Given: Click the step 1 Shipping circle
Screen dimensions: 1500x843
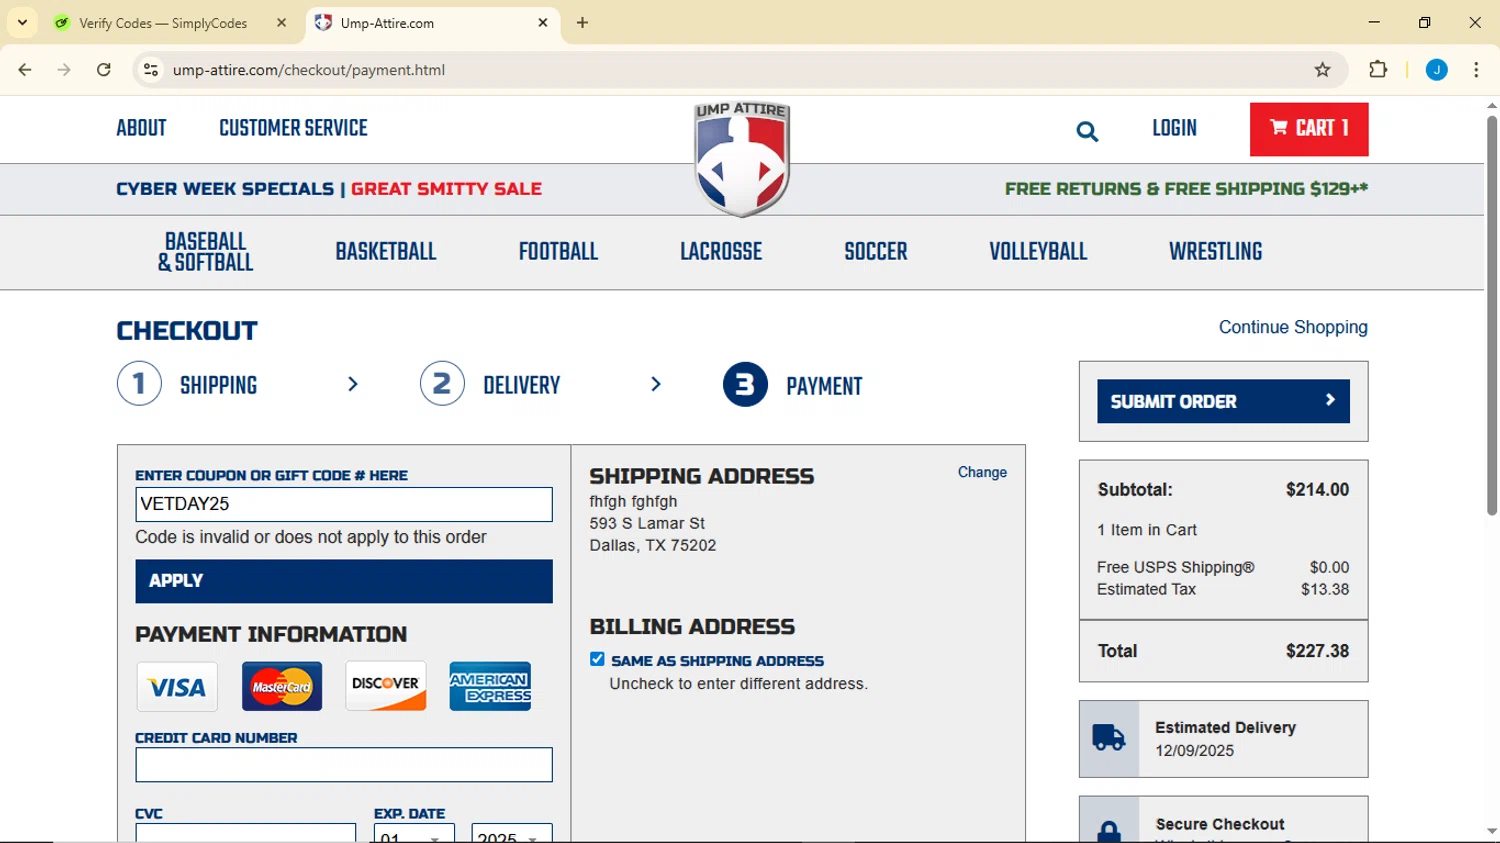Looking at the screenshot, I should (139, 384).
